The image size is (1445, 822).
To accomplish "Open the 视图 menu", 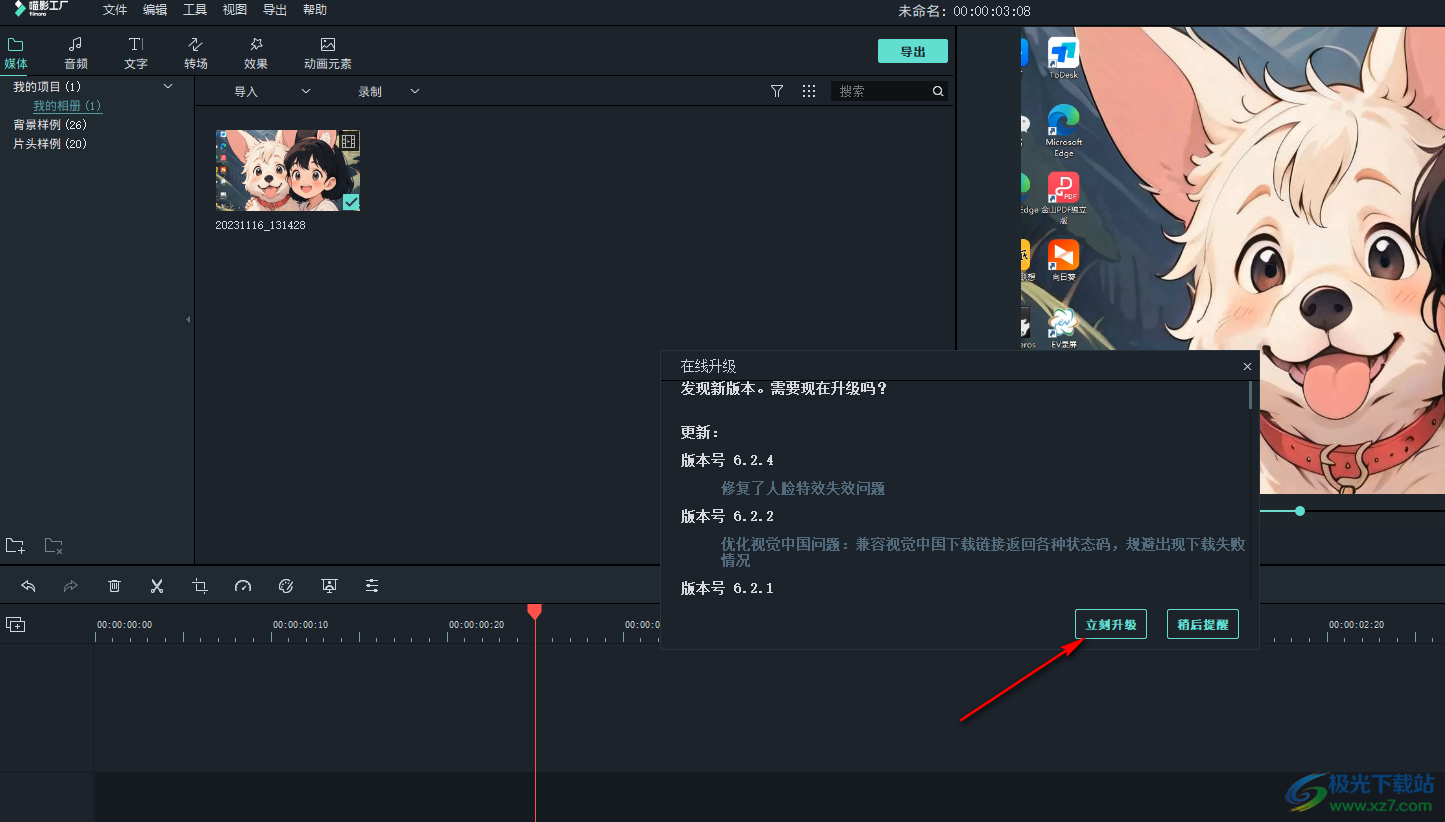I will pos(235,10).
